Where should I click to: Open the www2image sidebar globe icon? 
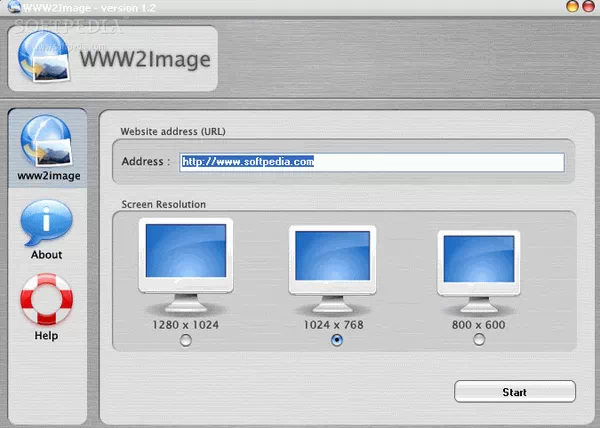point(46,141)
